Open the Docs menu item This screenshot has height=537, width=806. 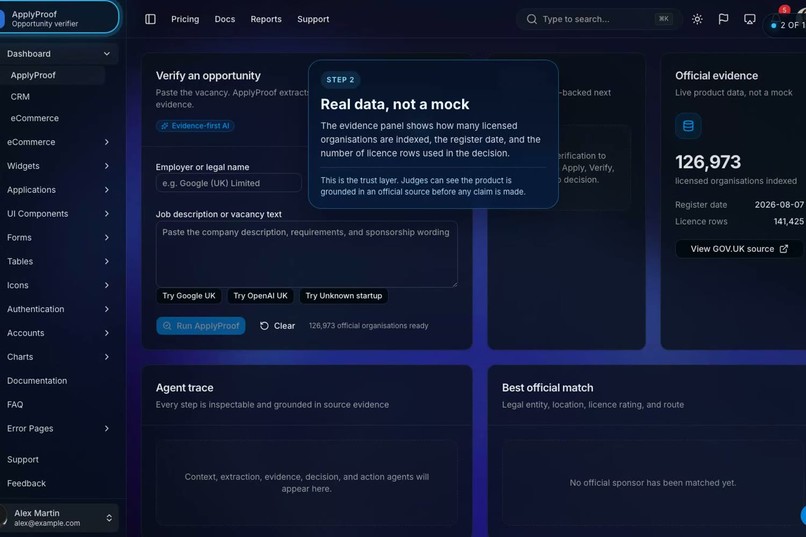(x=225, y=19)
